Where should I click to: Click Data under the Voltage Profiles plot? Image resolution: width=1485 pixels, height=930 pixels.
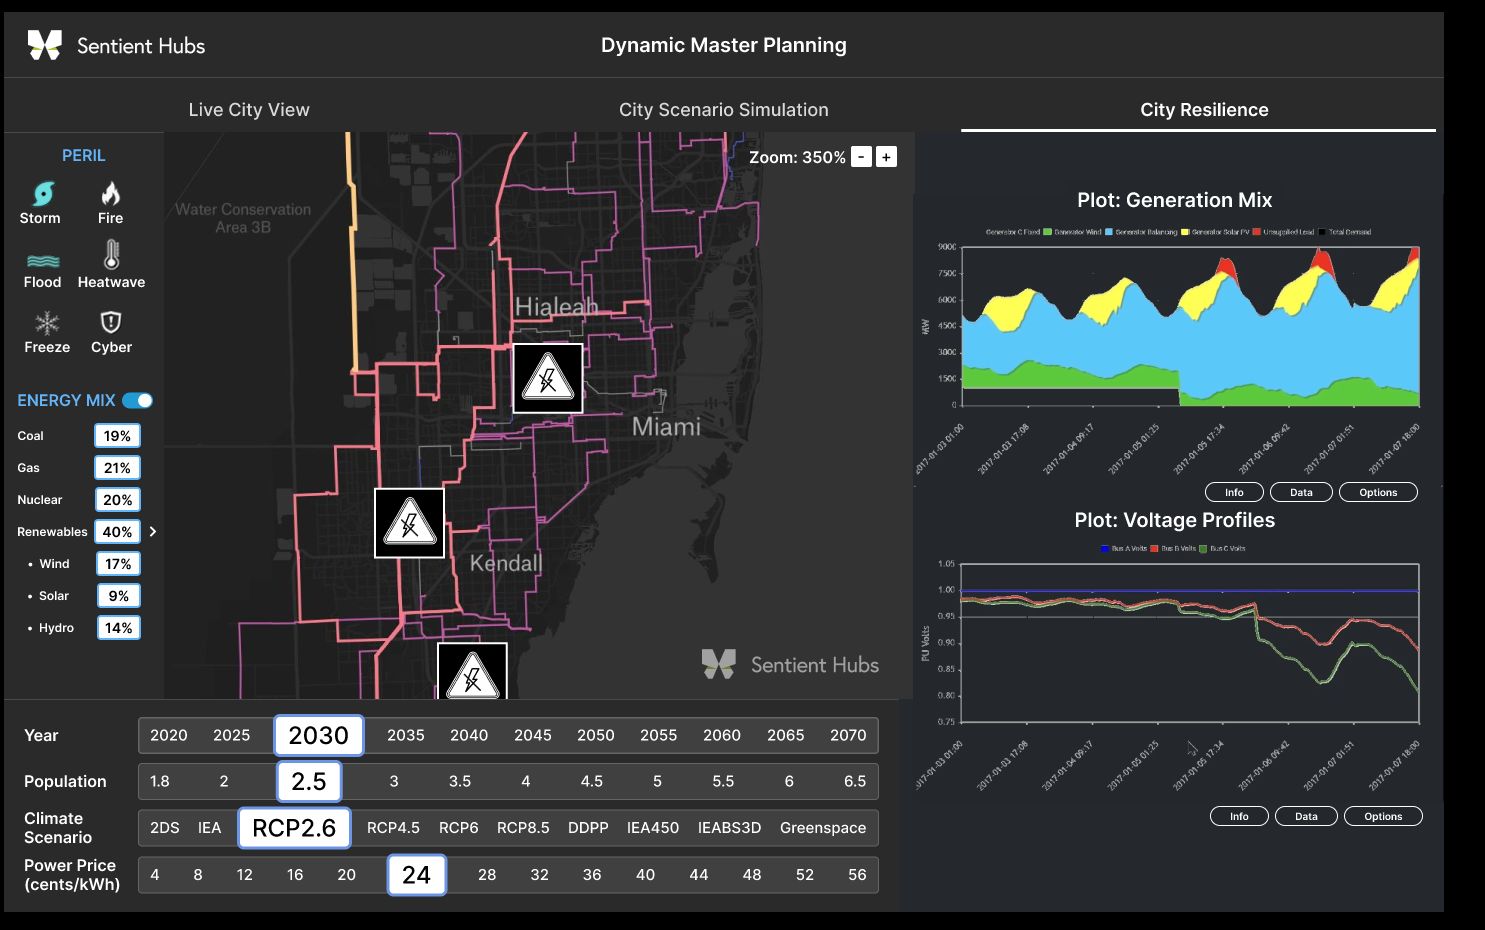click(1306, 816)
